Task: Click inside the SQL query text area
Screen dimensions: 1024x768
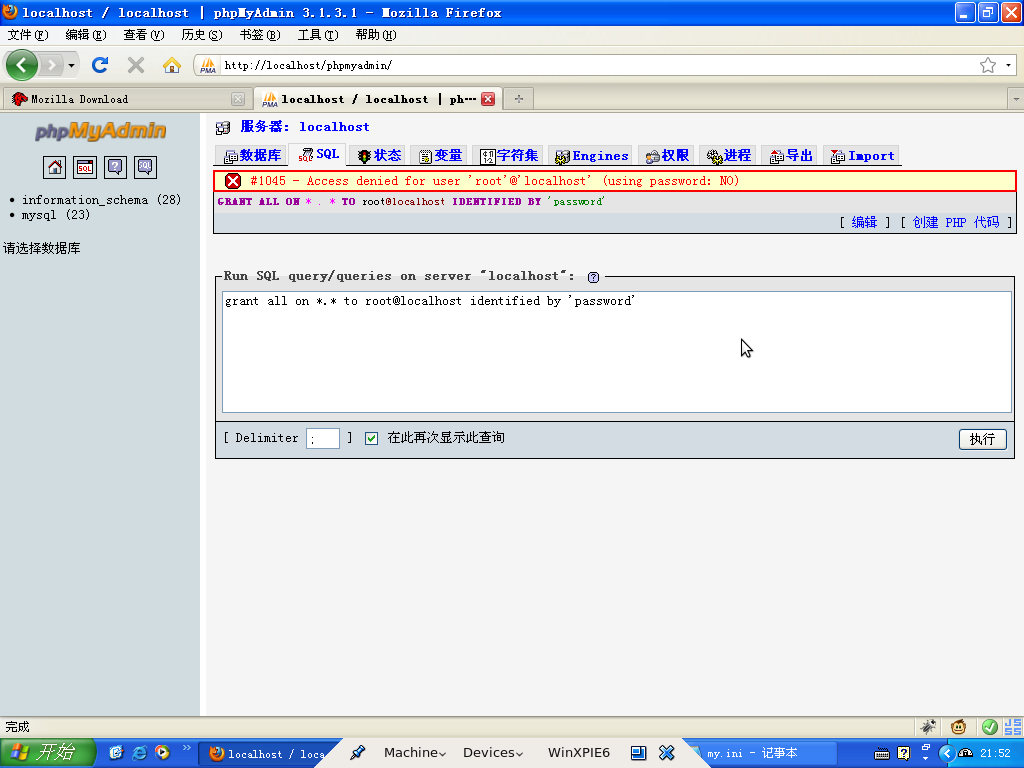Action: coord(616,352)
